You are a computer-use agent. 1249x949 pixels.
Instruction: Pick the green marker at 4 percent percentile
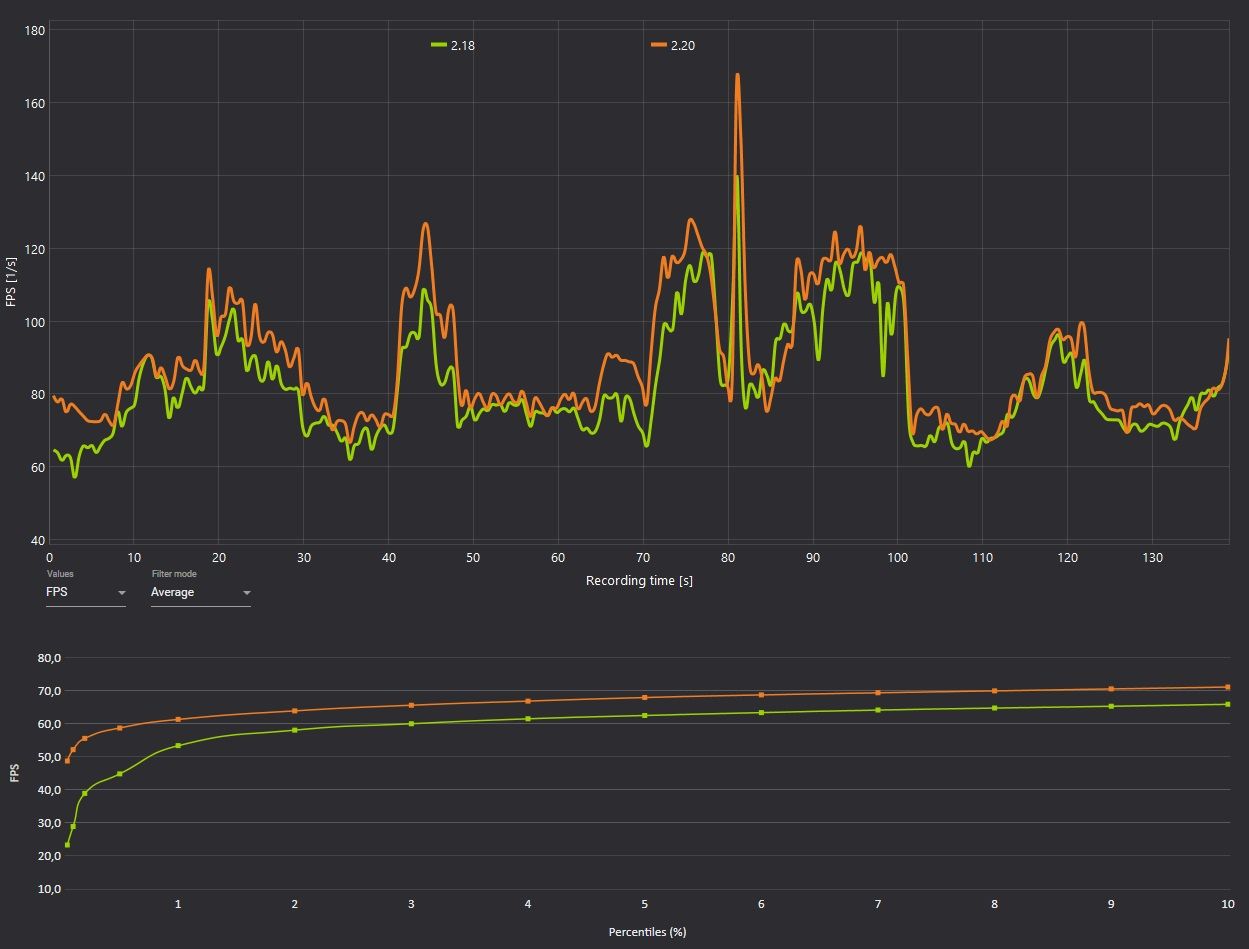(x=528, y=719)
